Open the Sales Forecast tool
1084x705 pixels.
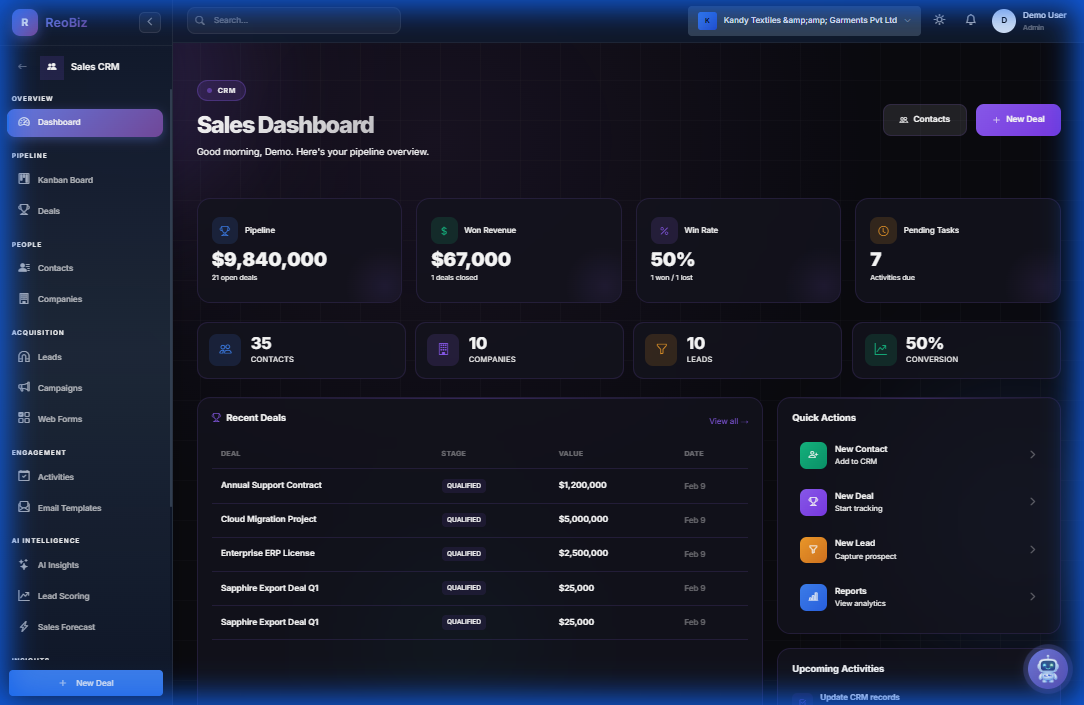[x=65, y=626]
